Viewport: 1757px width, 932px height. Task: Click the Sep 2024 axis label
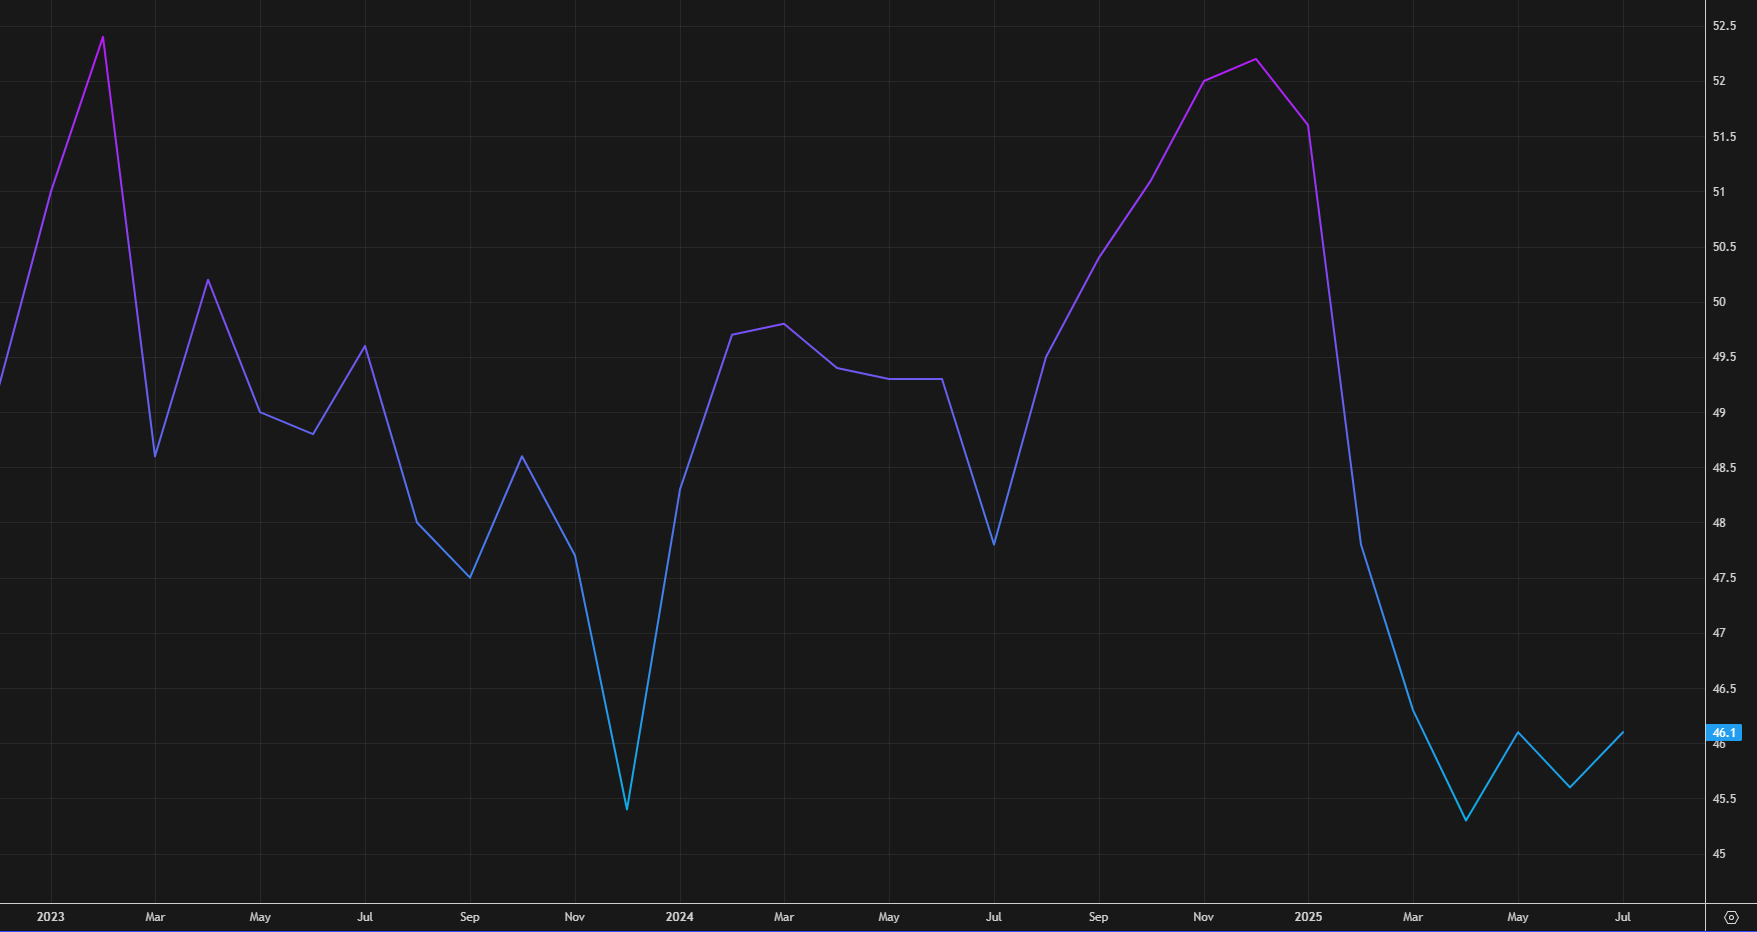(x=1098, y=916)
